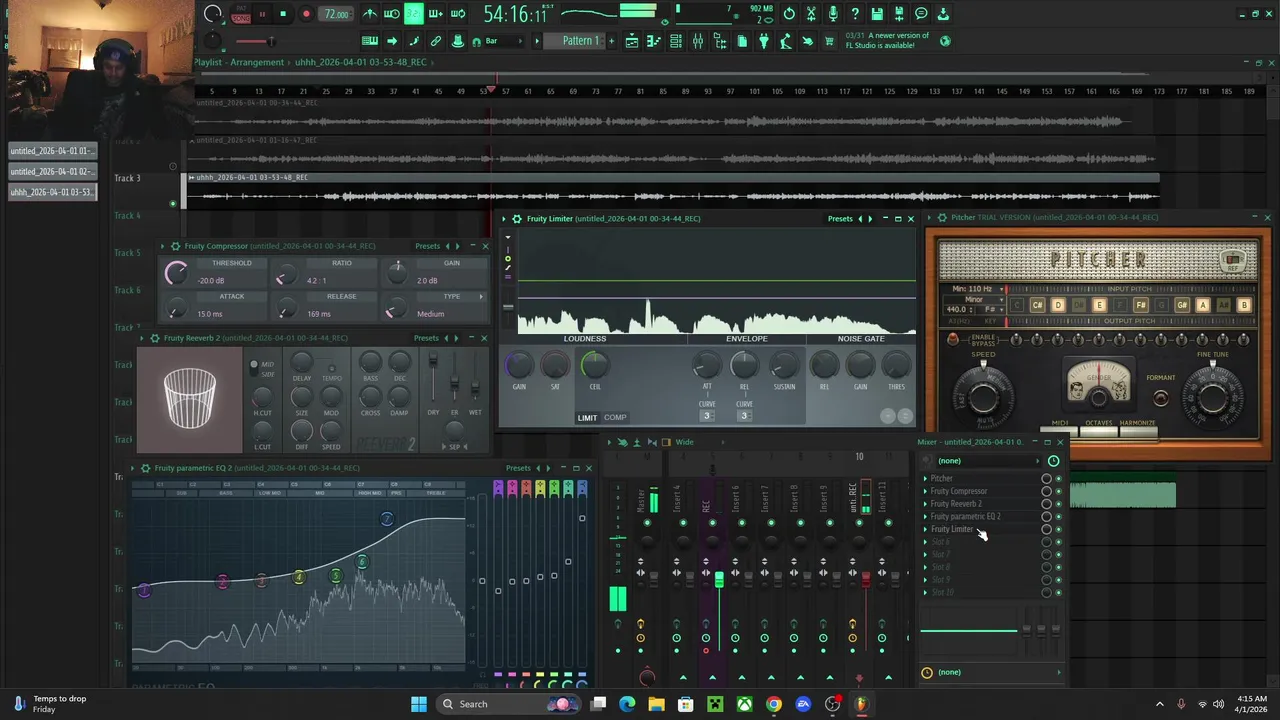The height and width of the screenshot is (720, 1280).
Task: Toggle Fruity parametric EQ 2 slot enable
Action: pyautogui.click(x=1059, y=517)
